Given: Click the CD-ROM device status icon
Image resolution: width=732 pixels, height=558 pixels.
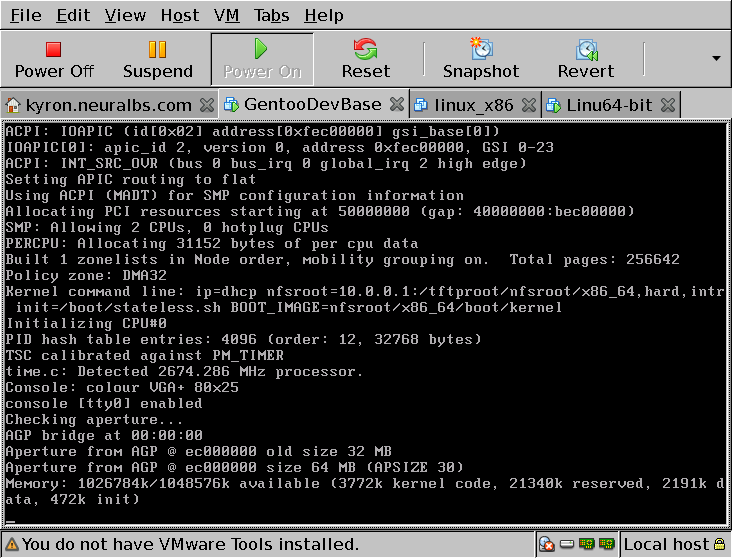Looking at the screenshot, I should pos(547,545).
